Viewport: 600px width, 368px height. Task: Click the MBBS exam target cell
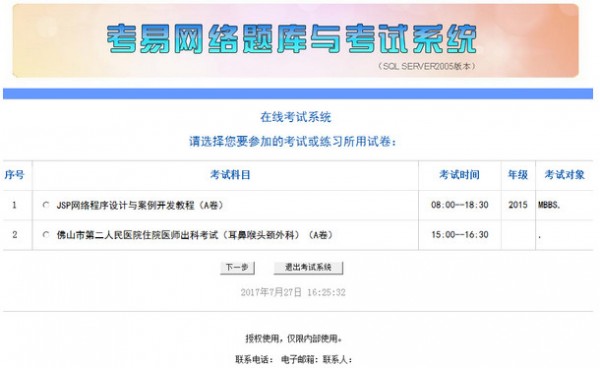tap(549, 205)
